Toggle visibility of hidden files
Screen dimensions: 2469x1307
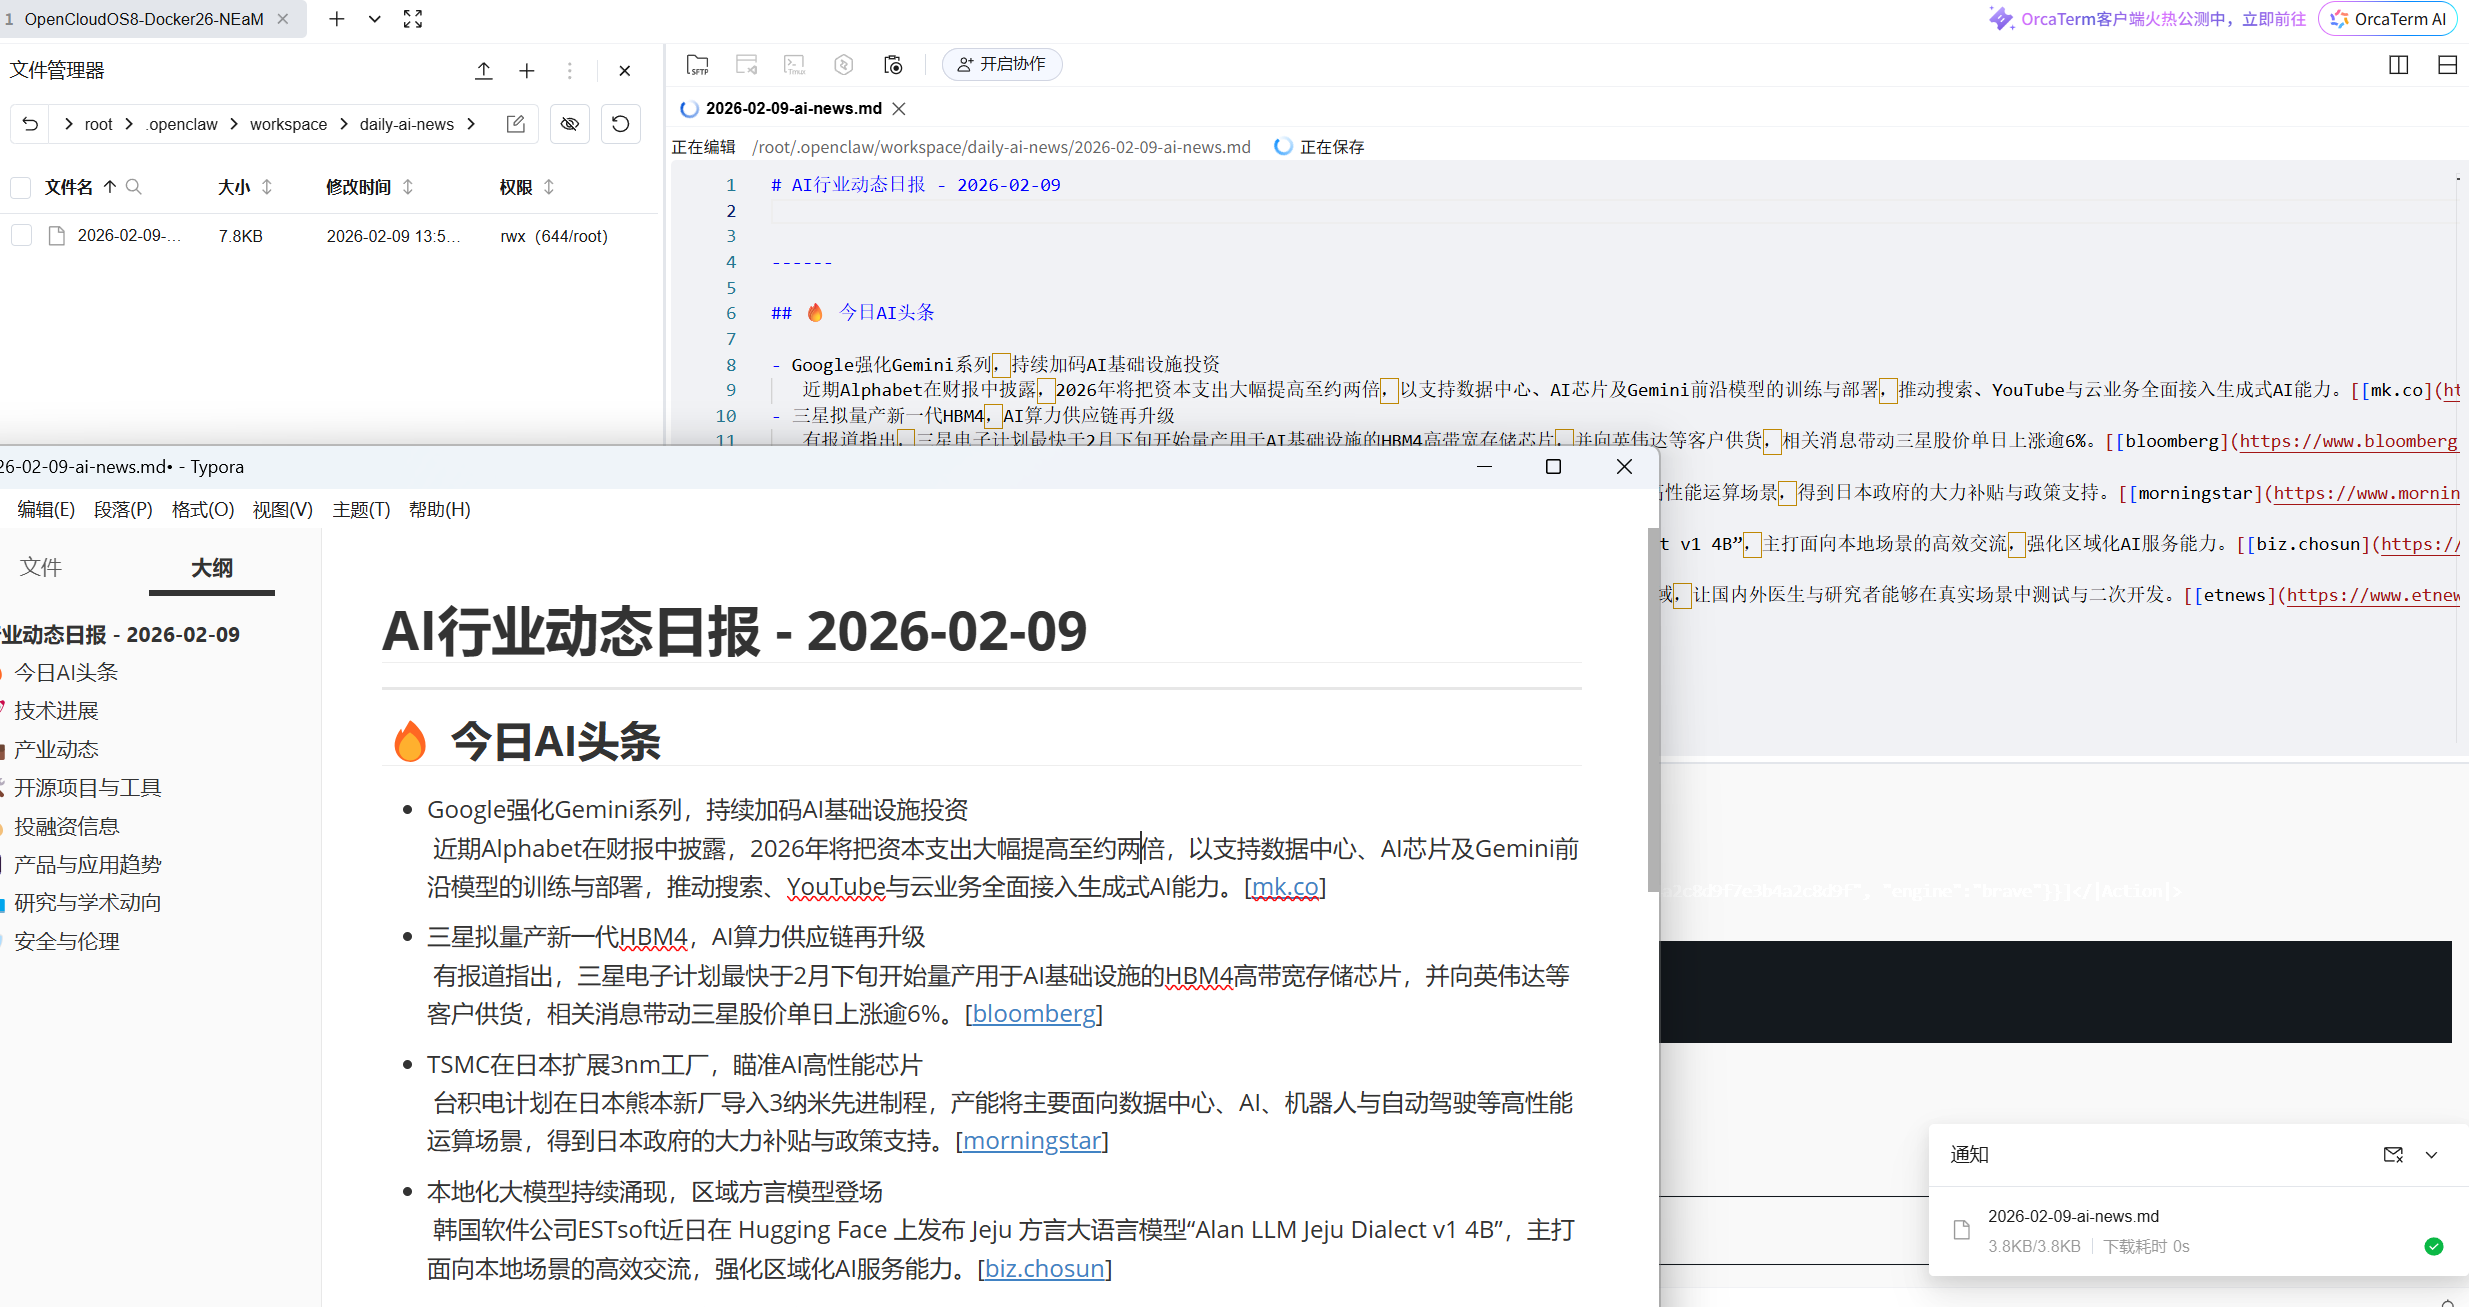pyautogui.click(x=570, y=123)
